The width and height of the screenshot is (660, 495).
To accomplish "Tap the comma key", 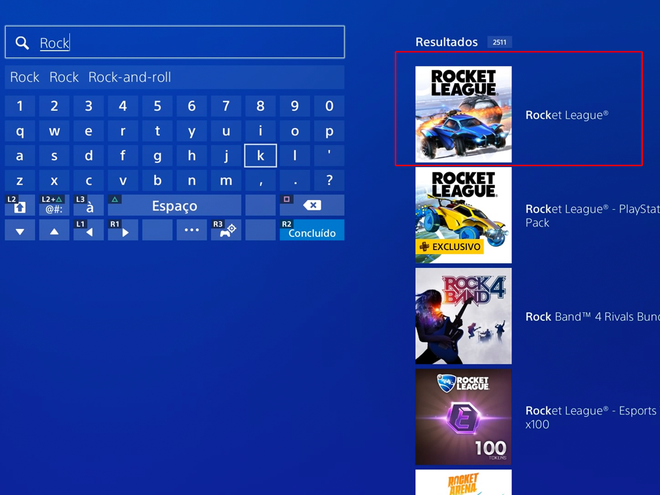I will click(261, 181).
